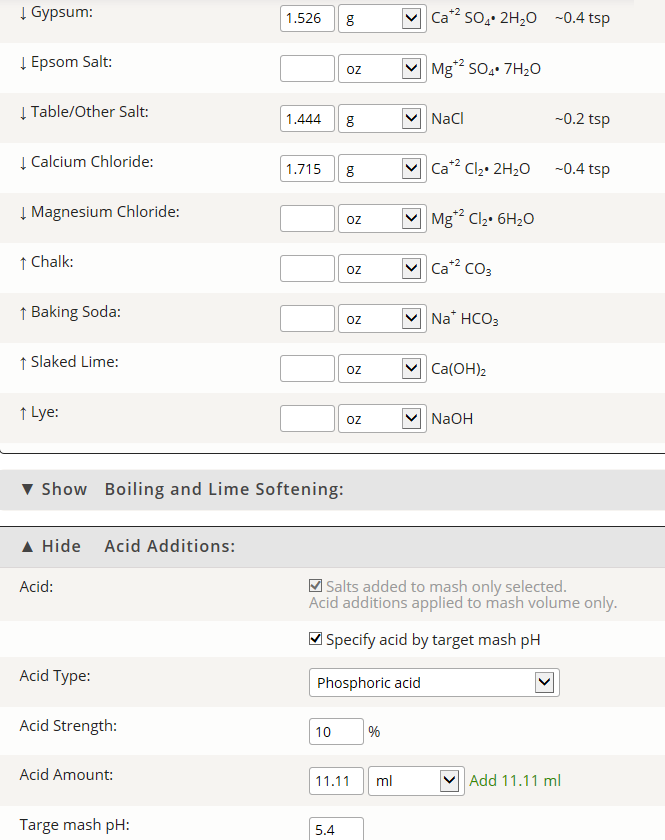This screenshot has height=840, width=665.
Task: Click the Calcium Chloride amount field
Action: (308, 169)
